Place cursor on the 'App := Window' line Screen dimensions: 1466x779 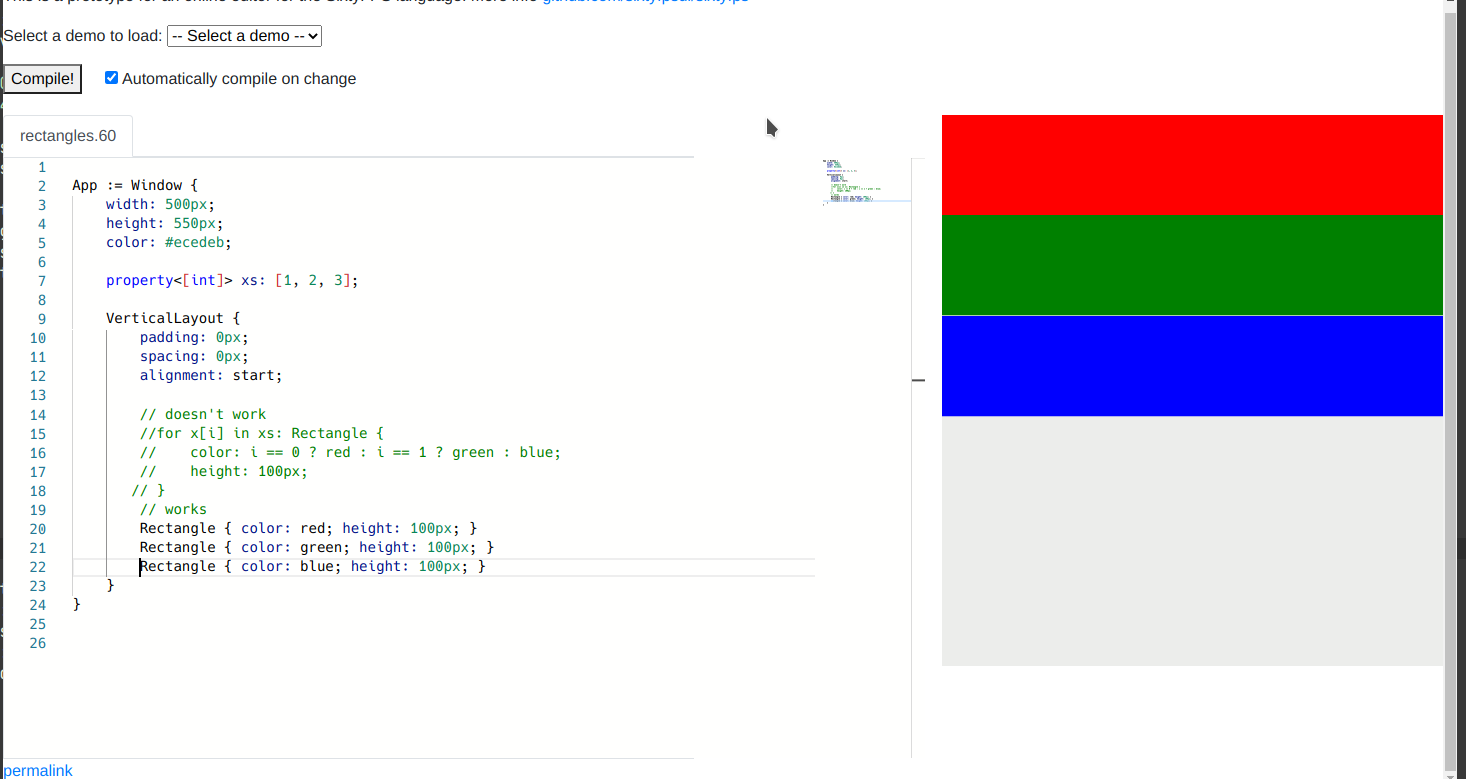tap(130, 185)
